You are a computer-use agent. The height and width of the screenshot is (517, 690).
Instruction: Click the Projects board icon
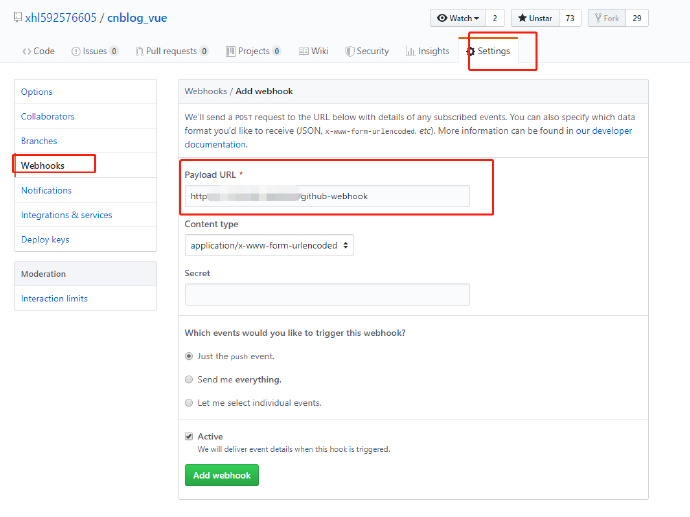(231, 51)
